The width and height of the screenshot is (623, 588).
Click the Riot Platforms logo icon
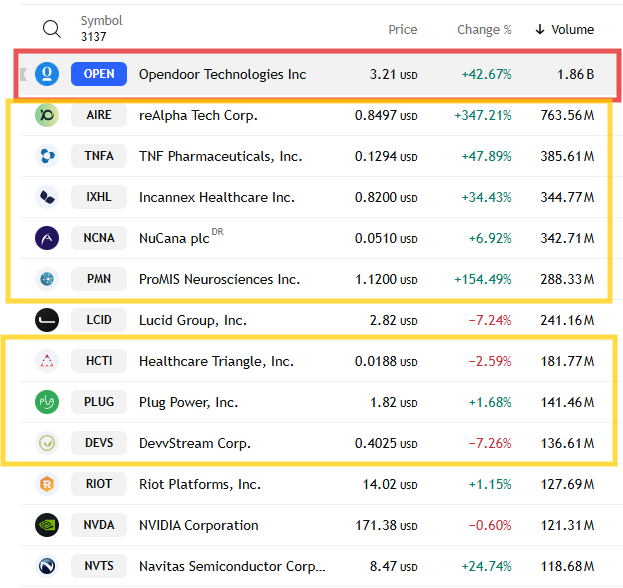pyautogui.click(x=47, y=484)
